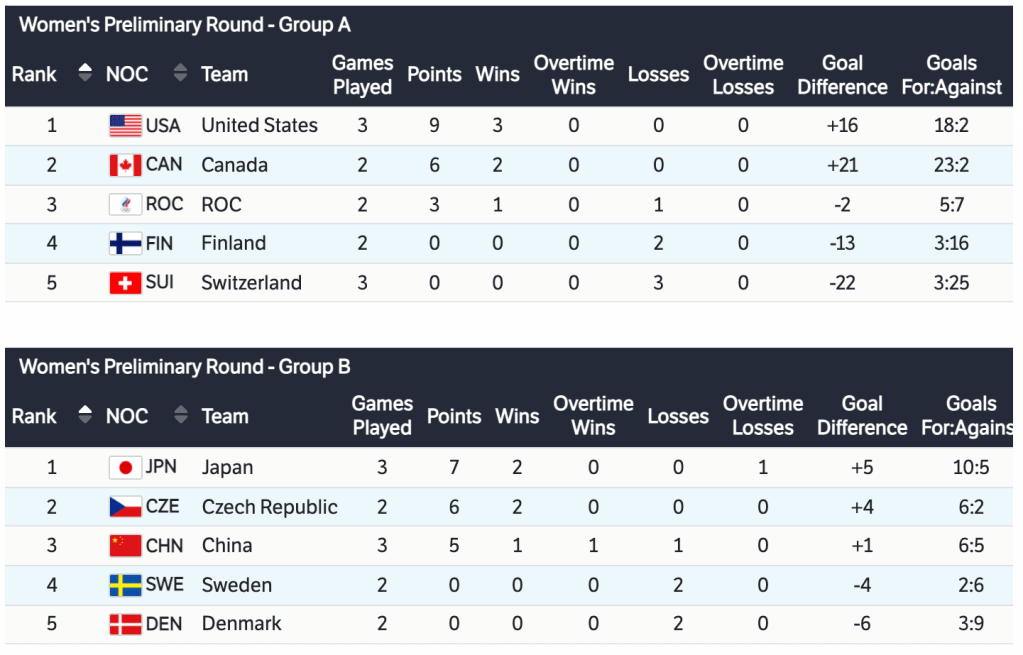This screenshot has width=1023, height=655.
Task: Sort Group A by Rank arrows
Action: [x=85, y=74]
